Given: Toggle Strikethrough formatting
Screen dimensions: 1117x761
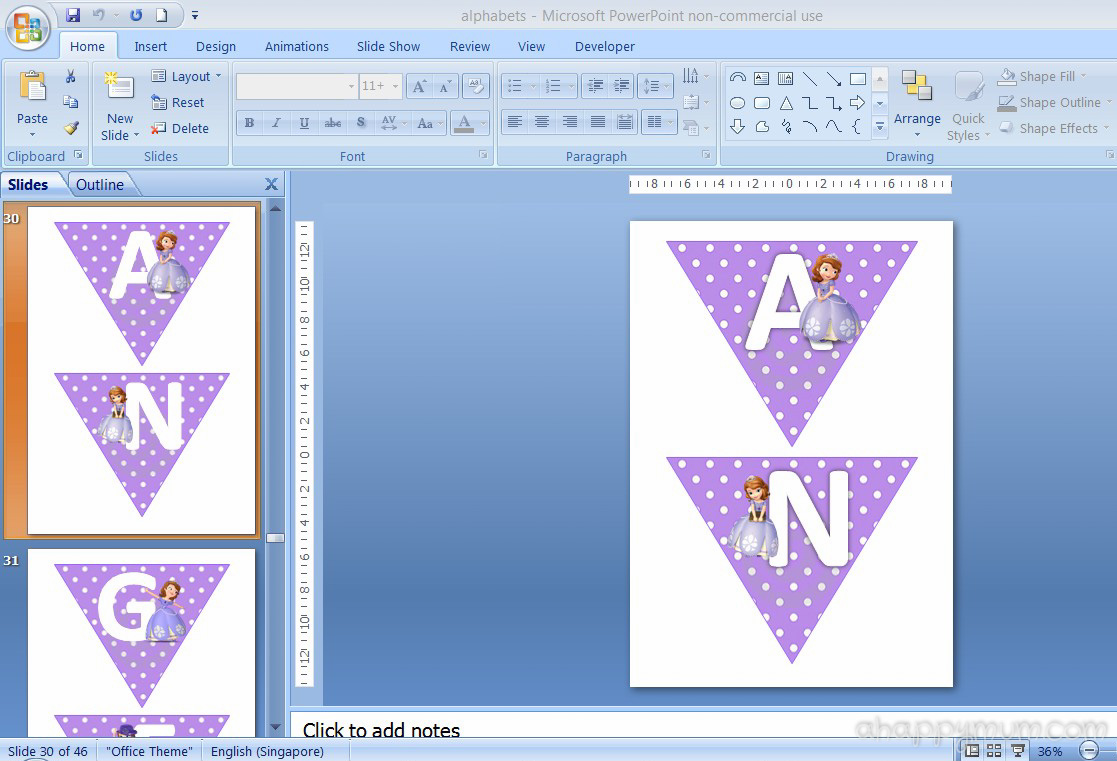Looking at the screenshot, I should point(333,123).
